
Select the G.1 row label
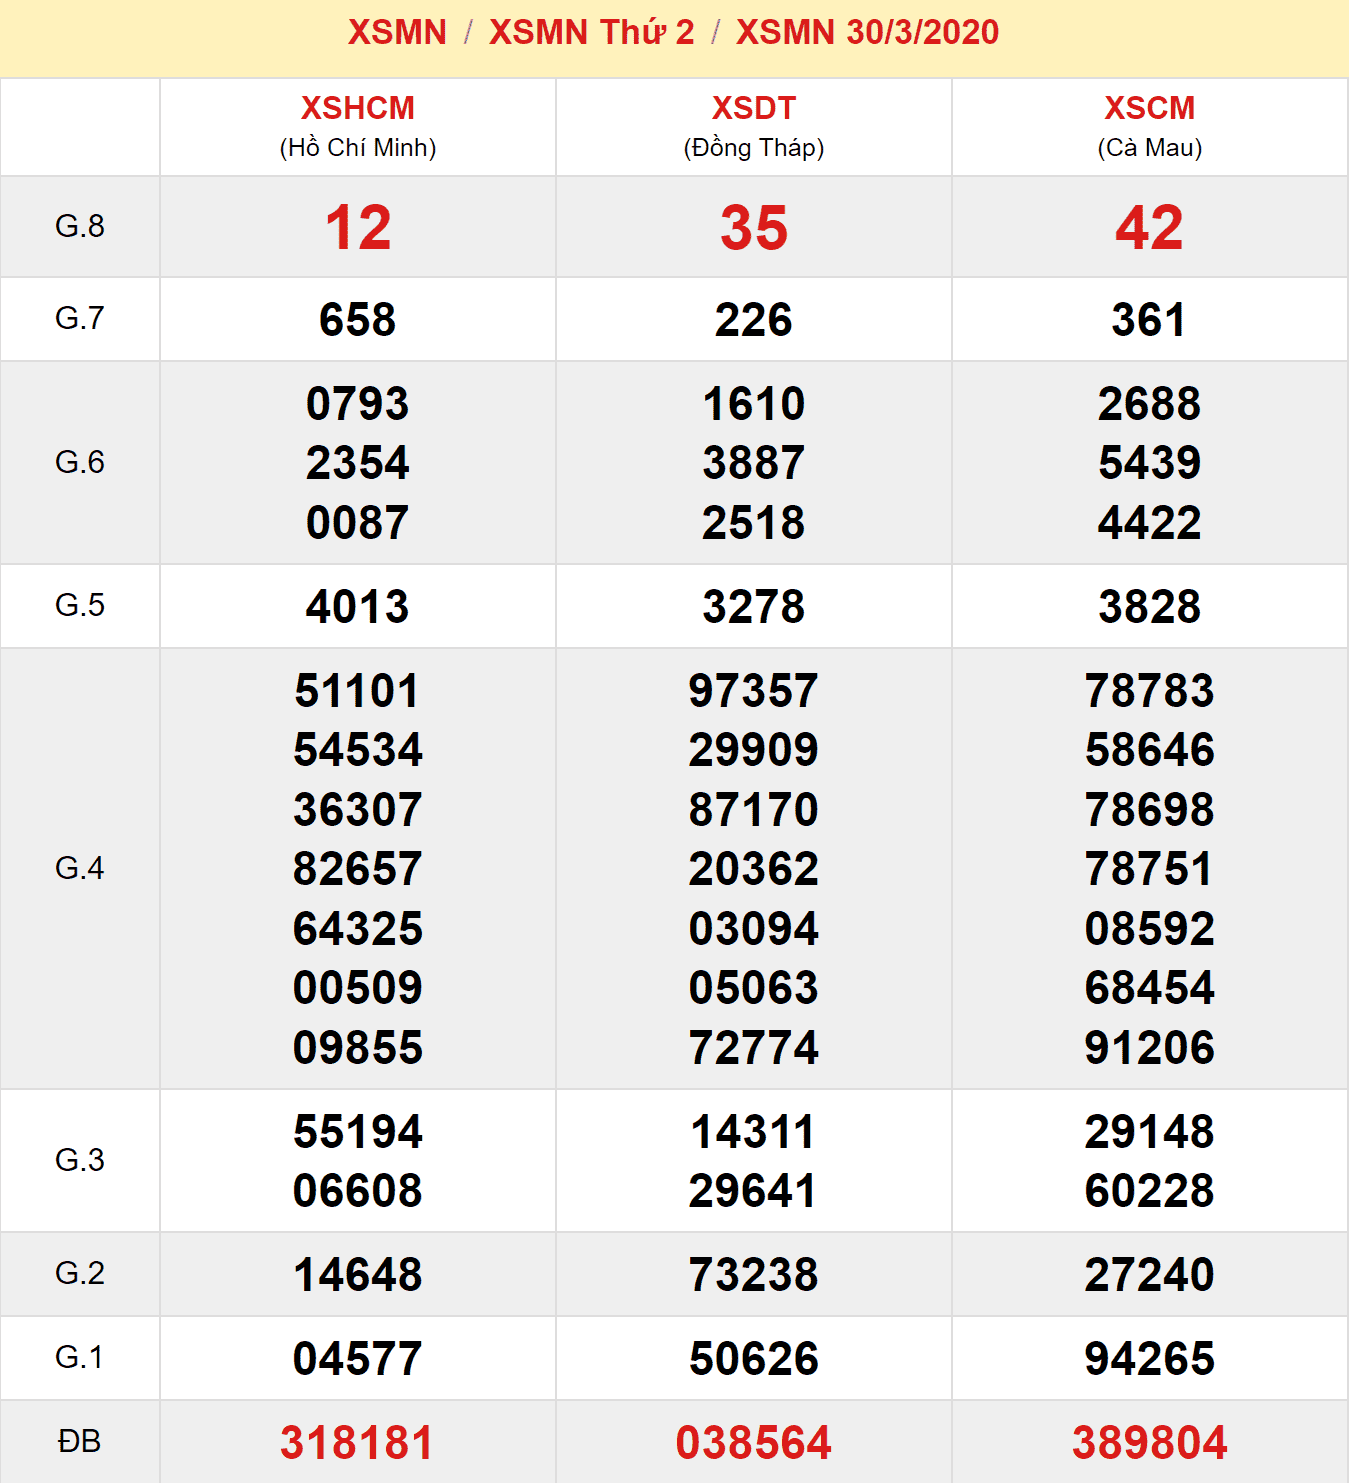(80, 1357)
